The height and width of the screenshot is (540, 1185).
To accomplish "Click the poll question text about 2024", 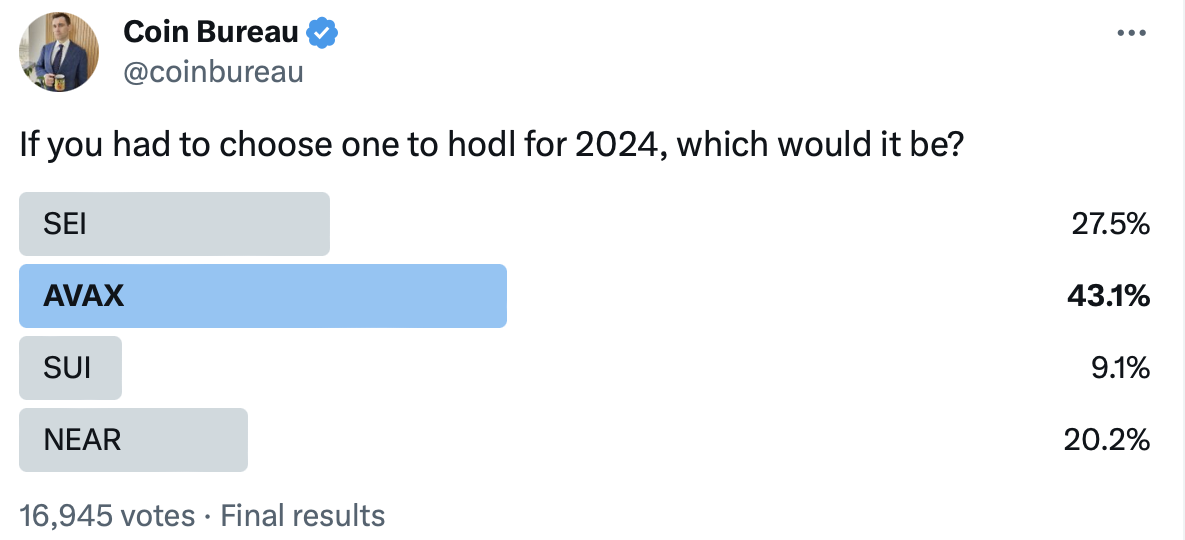I will click(491, 144).
